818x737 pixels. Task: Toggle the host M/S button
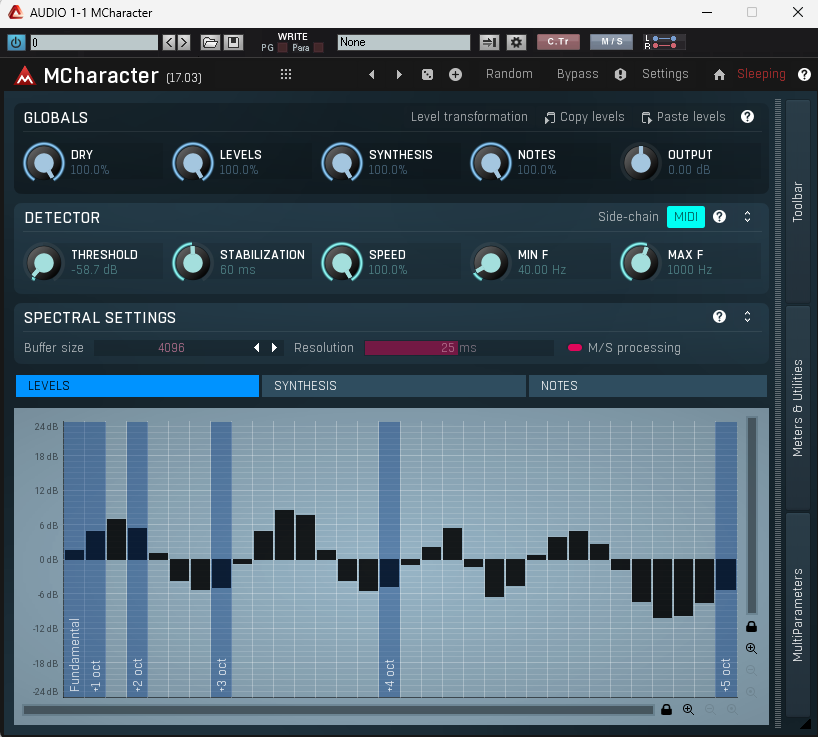(611, 42)
